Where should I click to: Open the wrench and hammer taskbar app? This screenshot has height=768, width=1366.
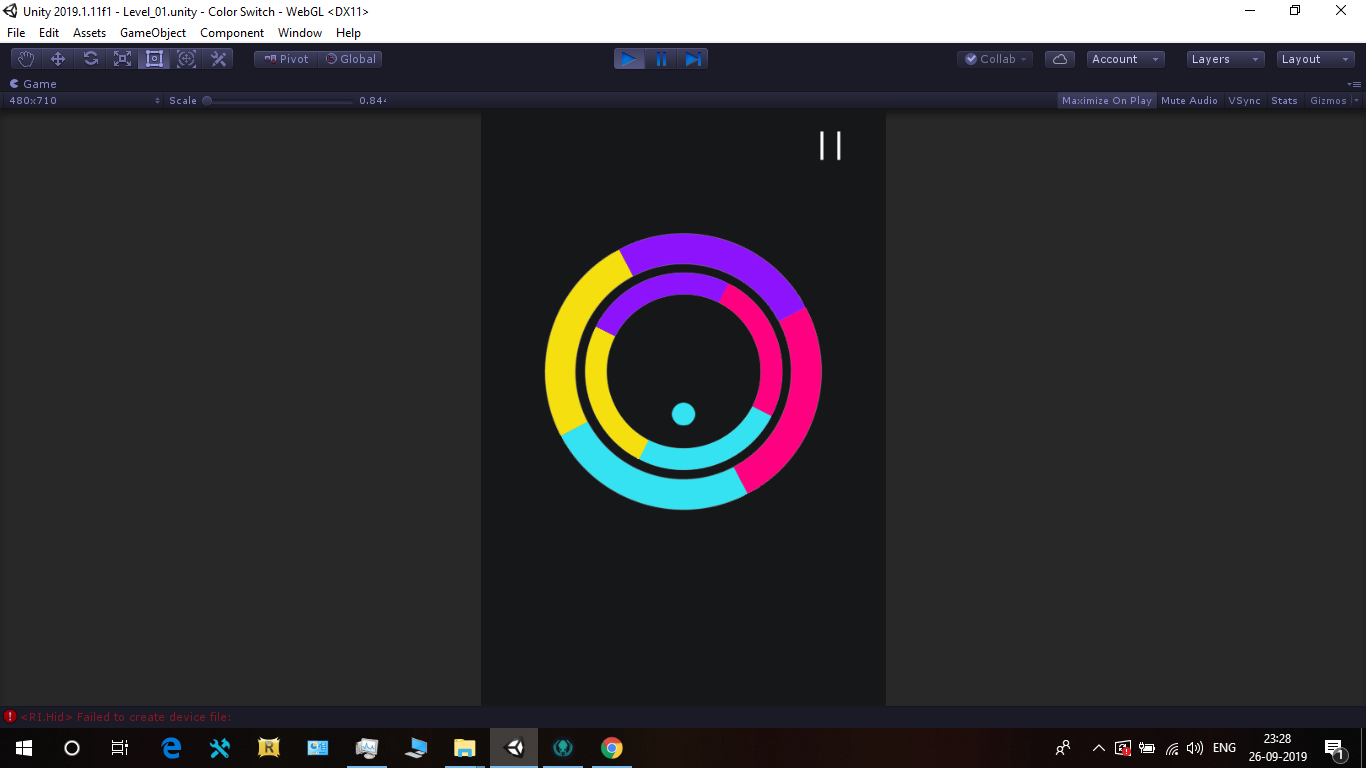[220, 748]
